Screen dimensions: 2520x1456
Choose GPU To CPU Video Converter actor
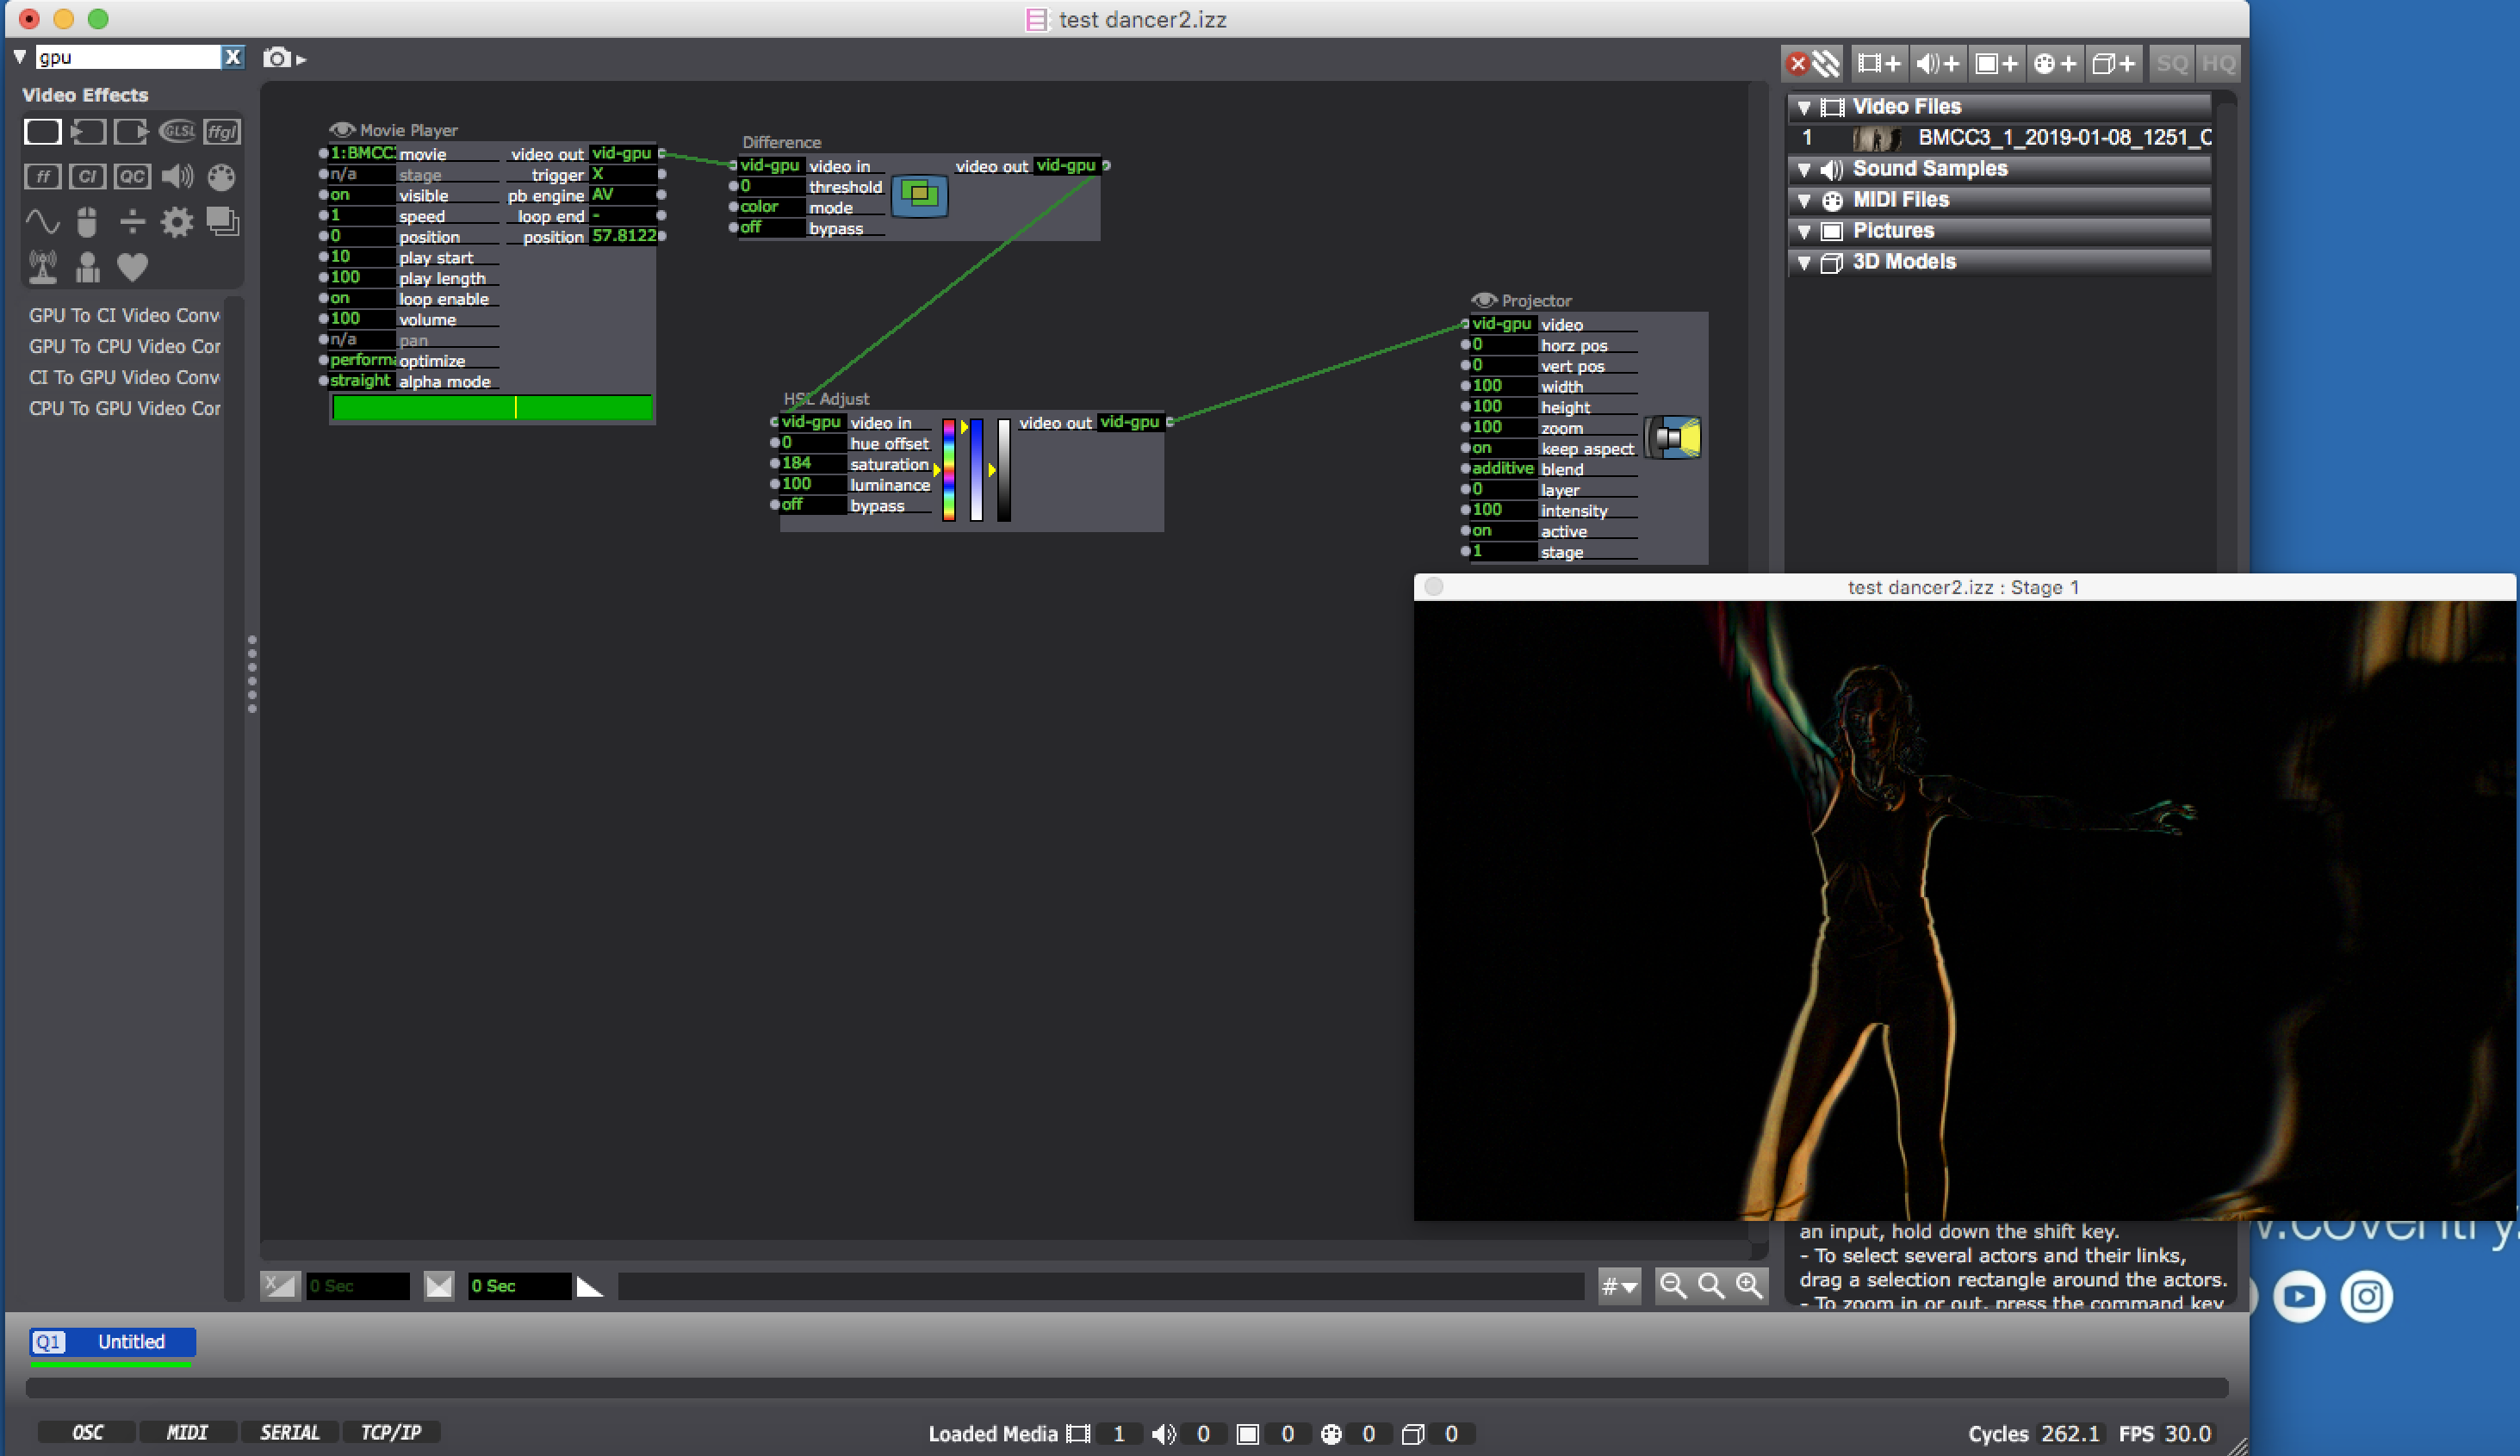tap(125, 346)
